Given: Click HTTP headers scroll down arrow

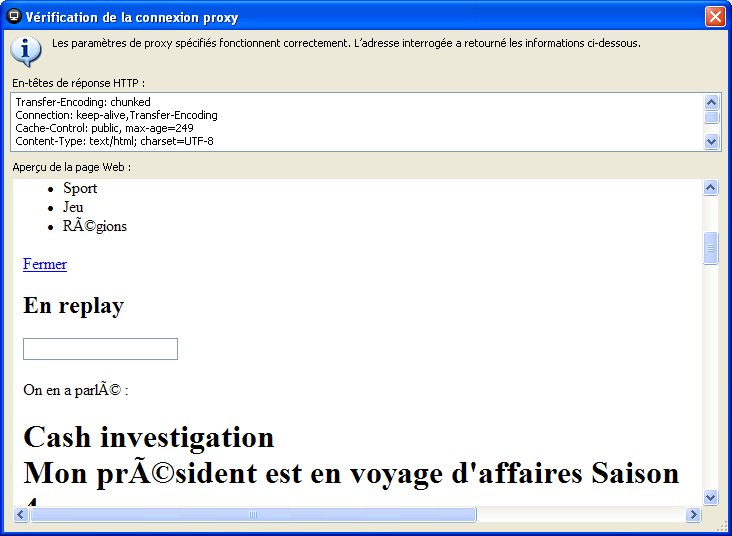Looking at the screenshot, I should coord(711,141).
